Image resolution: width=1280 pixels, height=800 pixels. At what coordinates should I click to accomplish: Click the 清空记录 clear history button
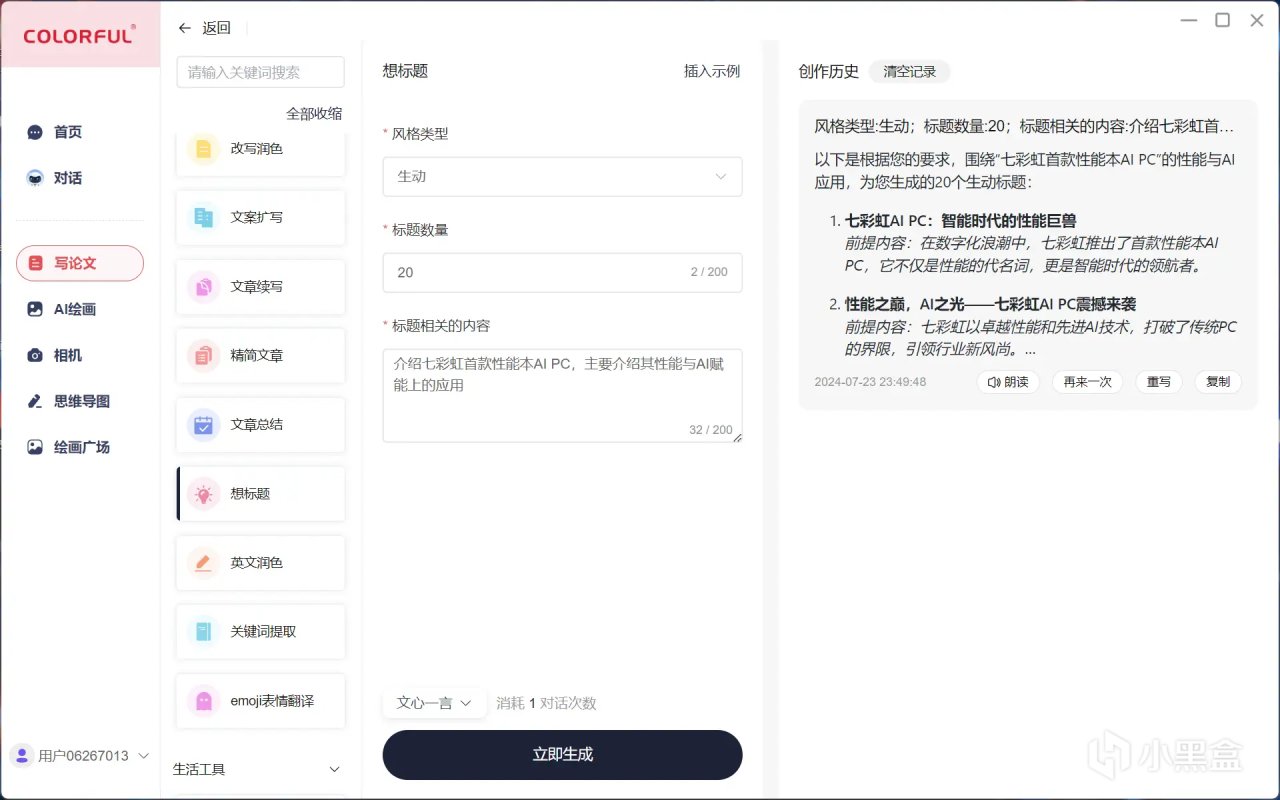pos(909,71)
